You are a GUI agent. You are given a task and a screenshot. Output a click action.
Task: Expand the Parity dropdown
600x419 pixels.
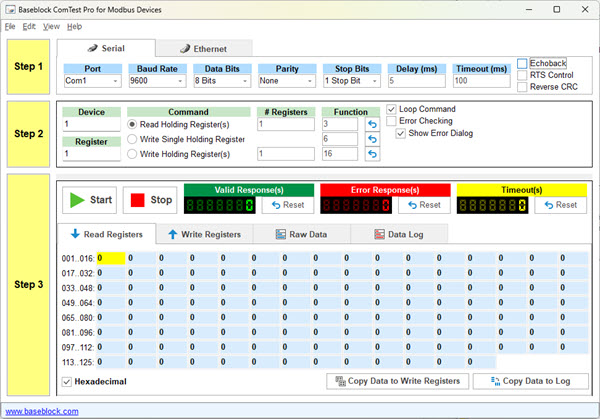point(309,80)
